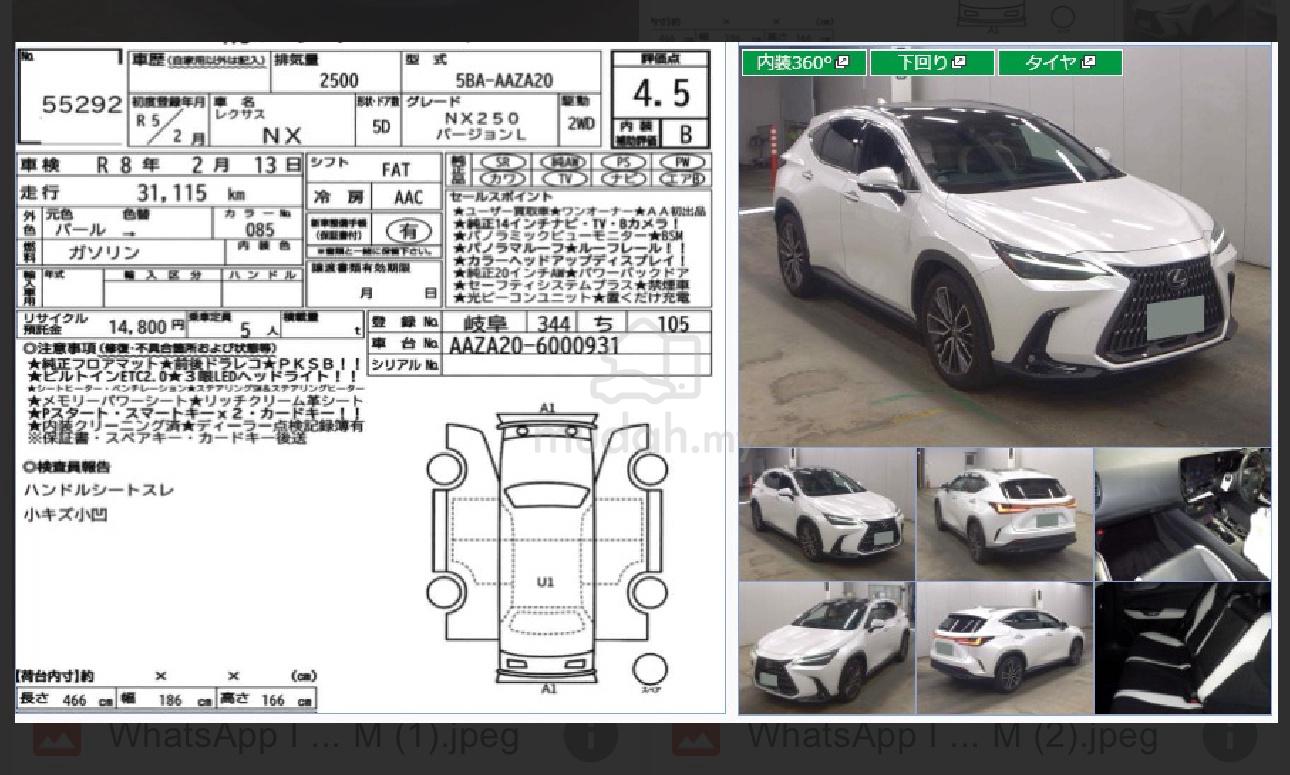Screen dimensions: 1290x775
Task: Select the seats interior thumbnail
Action: 1183,648
